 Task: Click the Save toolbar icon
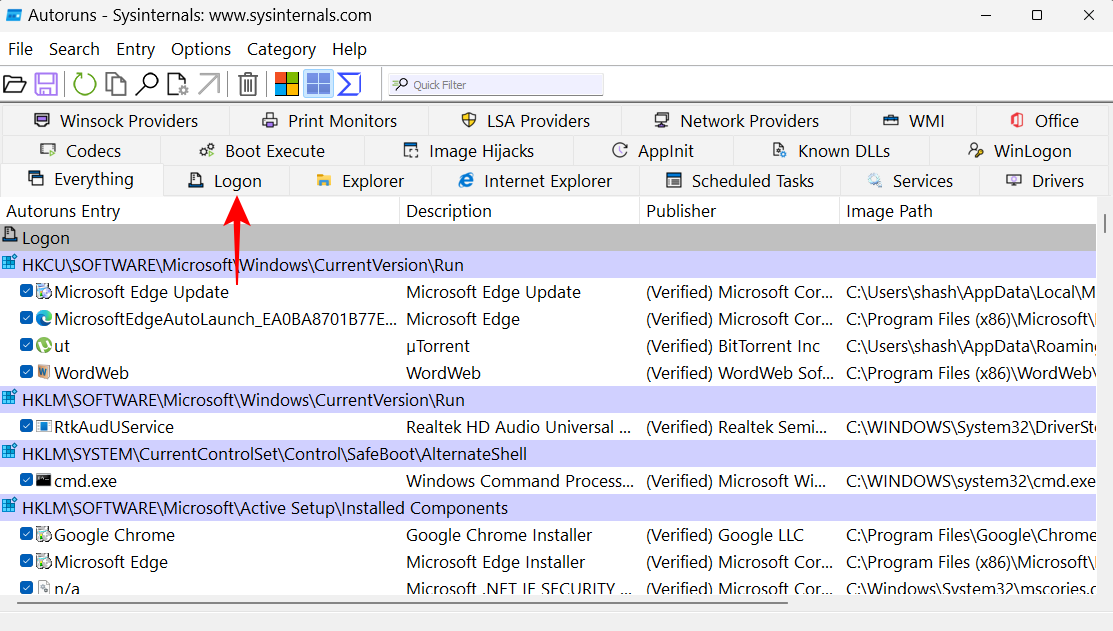(x=46, y=84)
